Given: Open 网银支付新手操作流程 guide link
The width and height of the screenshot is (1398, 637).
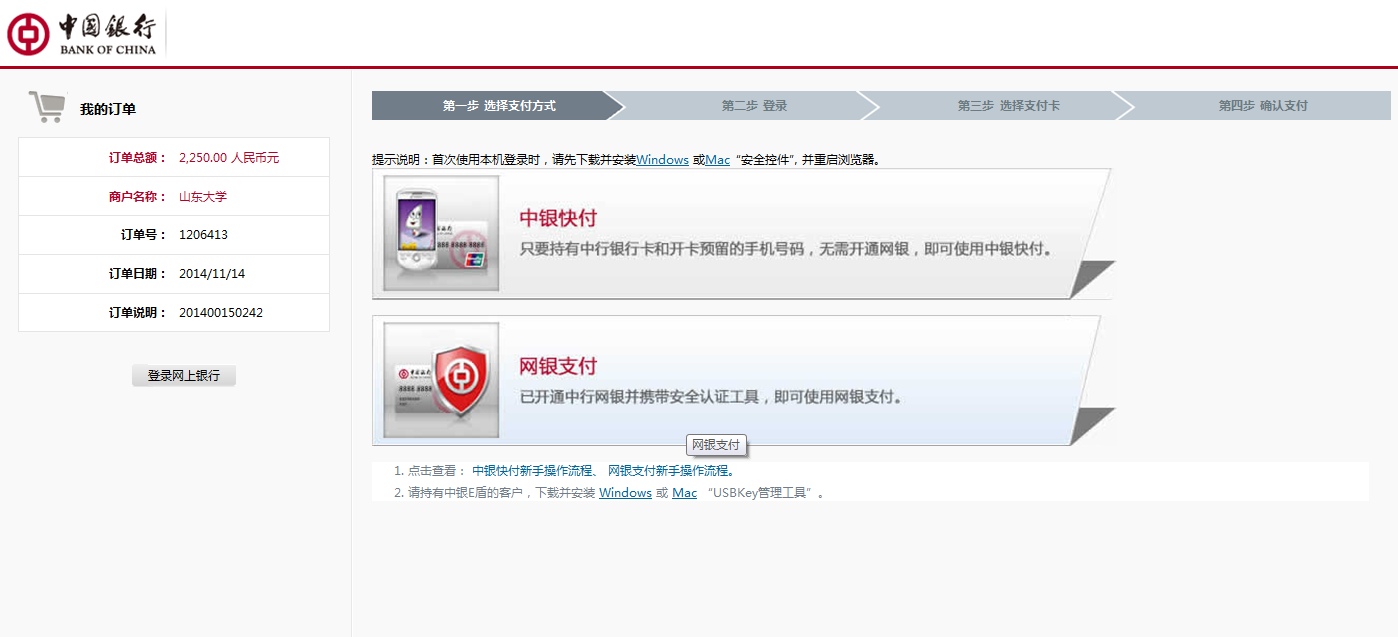Looking at the screenshot, I should [668, 470].
